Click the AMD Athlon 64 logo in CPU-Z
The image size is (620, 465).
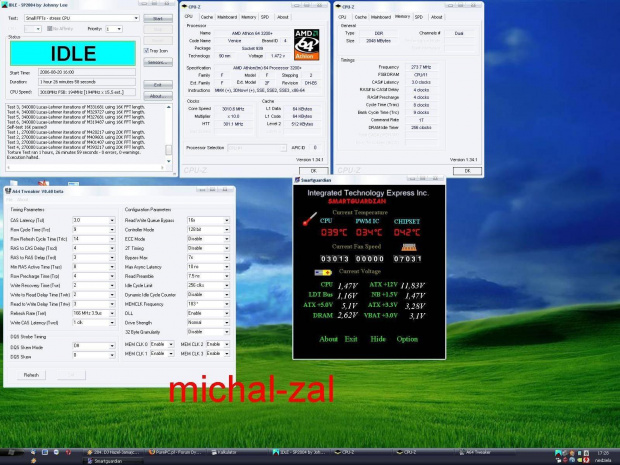click(x=306, y=45)
